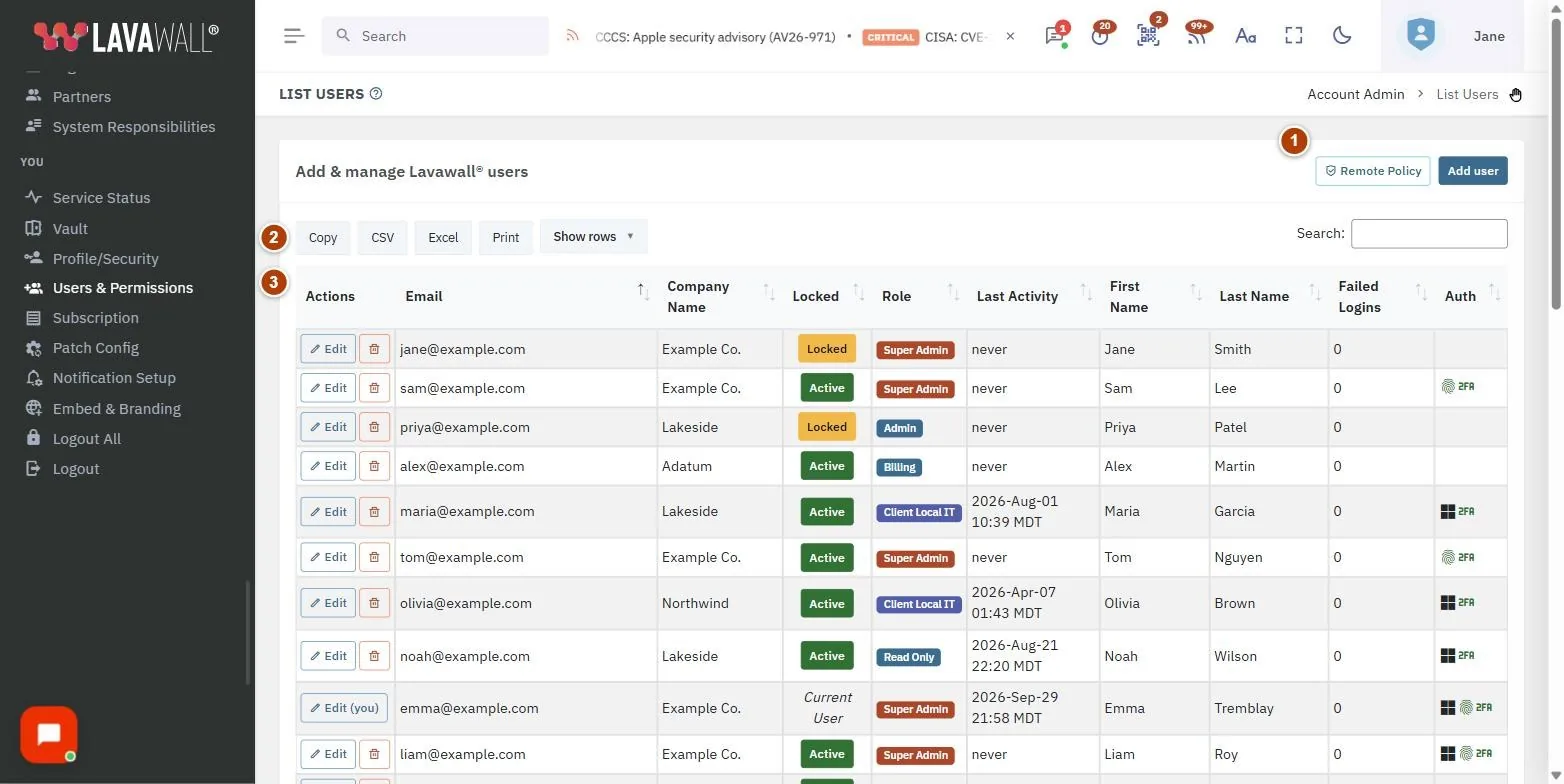Viewport: 1564px width, 784px height.
Task: Open the Jane user profile avatar
Action: click(1420, 36)
